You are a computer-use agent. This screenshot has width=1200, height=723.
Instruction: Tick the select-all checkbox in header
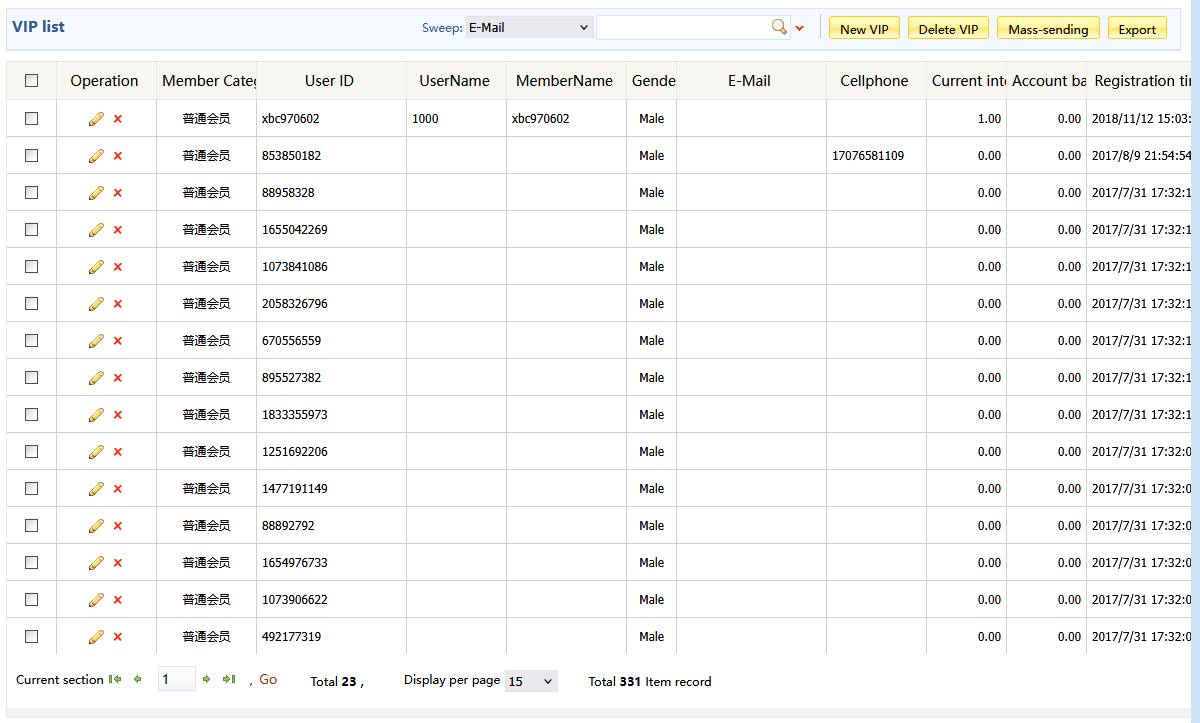[32, 81]
